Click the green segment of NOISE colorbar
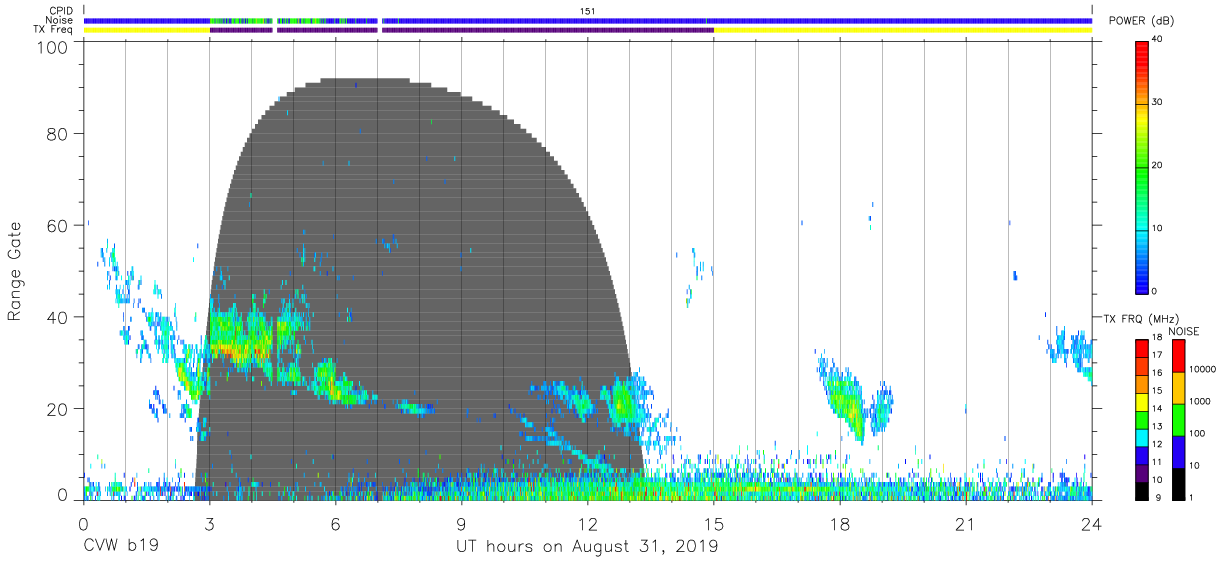 [1178, 420]
